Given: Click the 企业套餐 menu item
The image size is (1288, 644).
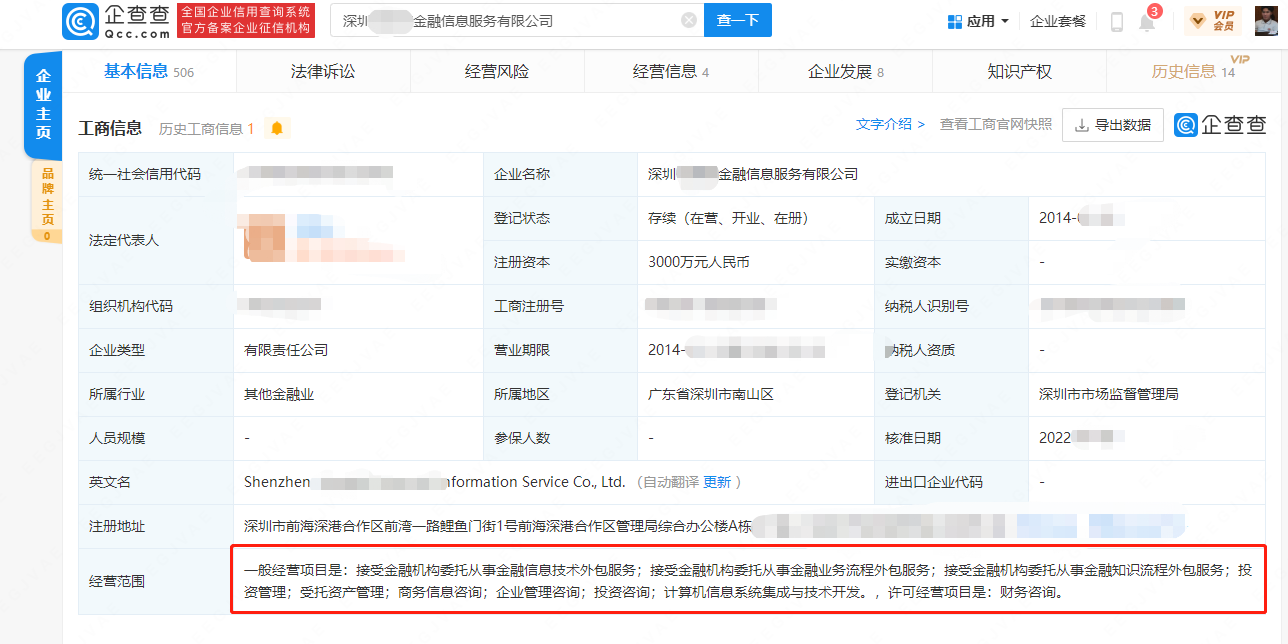Looking at the screenshot, I should pos(1057,21).
